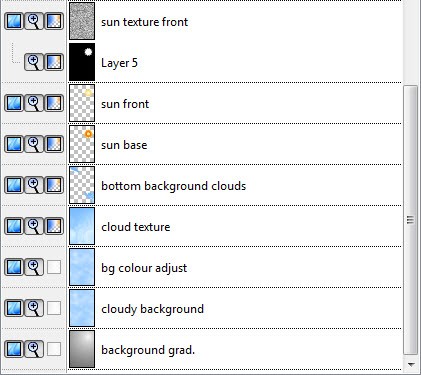421x375 pixels.
Task: Click the layer name "background grad."
Action: coord(148,350)
